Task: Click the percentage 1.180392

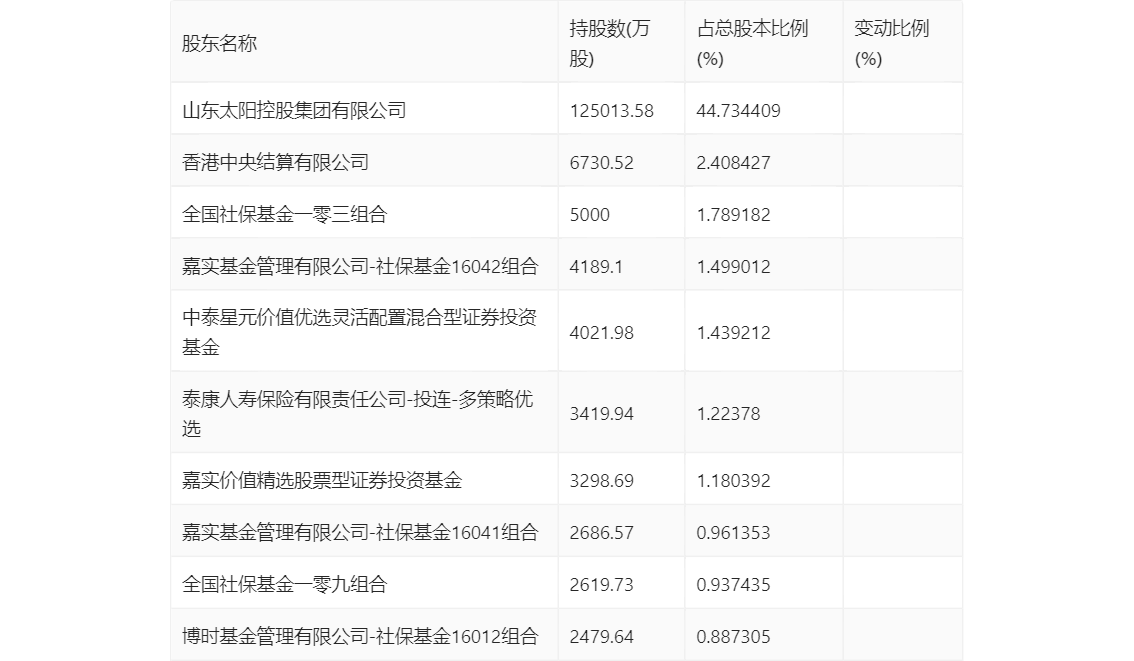Action: point(733,481)
